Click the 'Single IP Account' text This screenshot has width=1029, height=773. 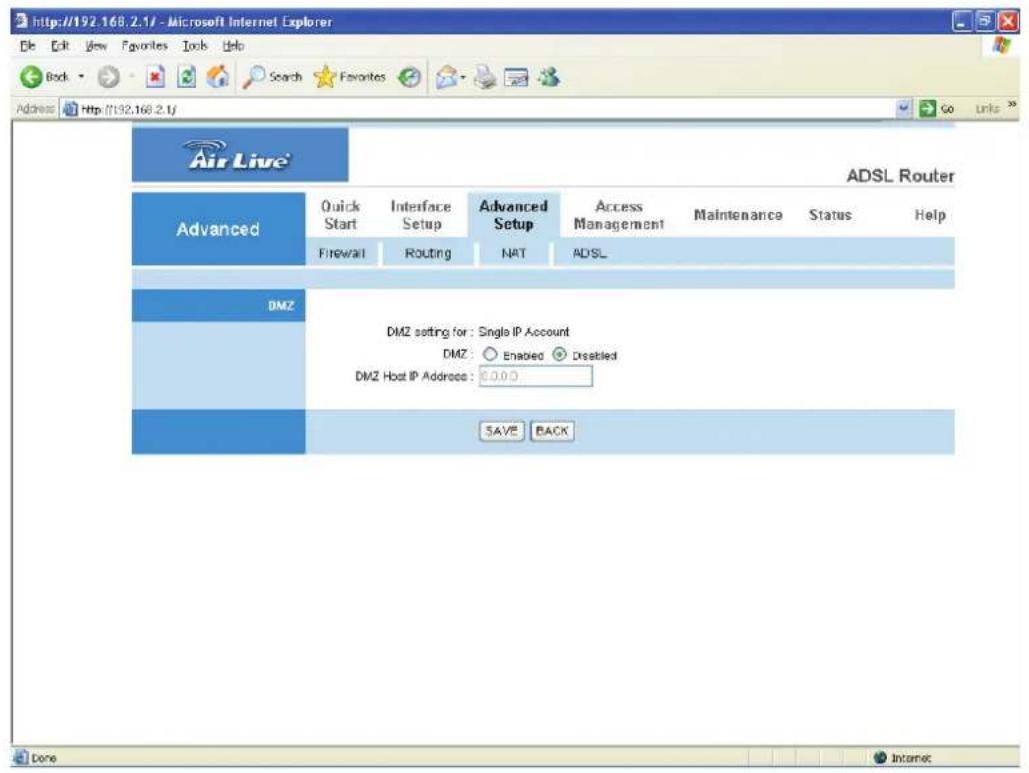524,332
